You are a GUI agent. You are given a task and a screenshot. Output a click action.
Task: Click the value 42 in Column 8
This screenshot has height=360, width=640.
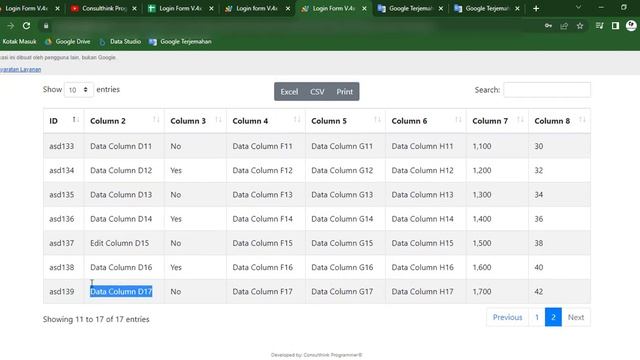pos(539,291)
